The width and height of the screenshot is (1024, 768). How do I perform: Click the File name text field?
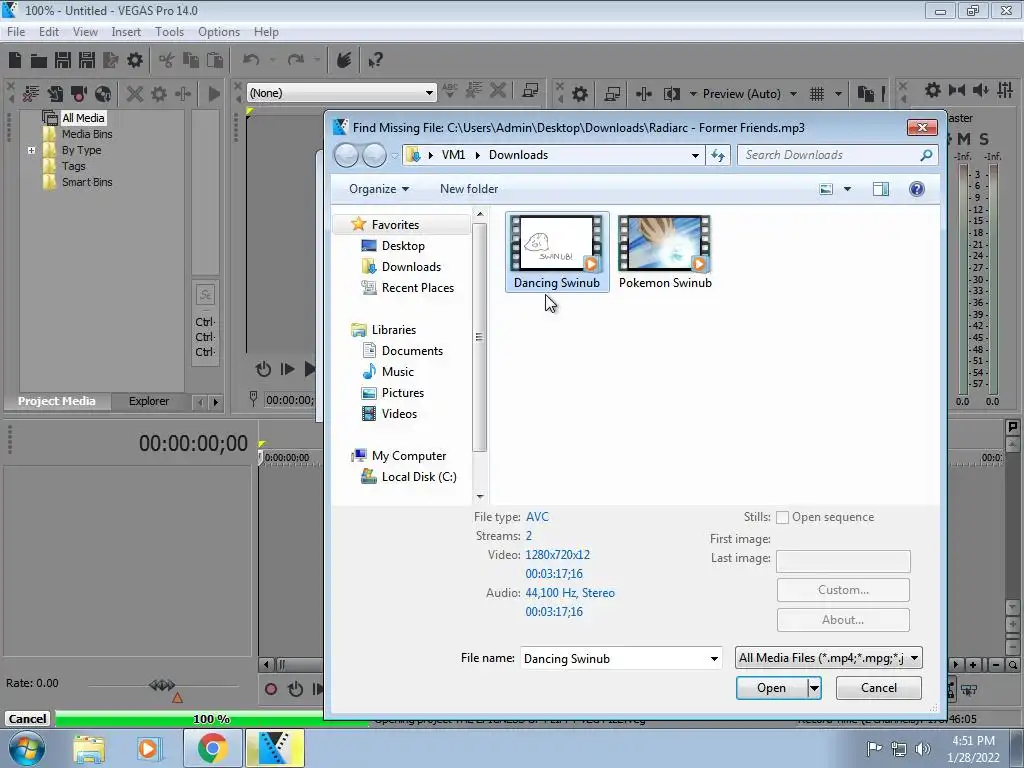[614, 659]
